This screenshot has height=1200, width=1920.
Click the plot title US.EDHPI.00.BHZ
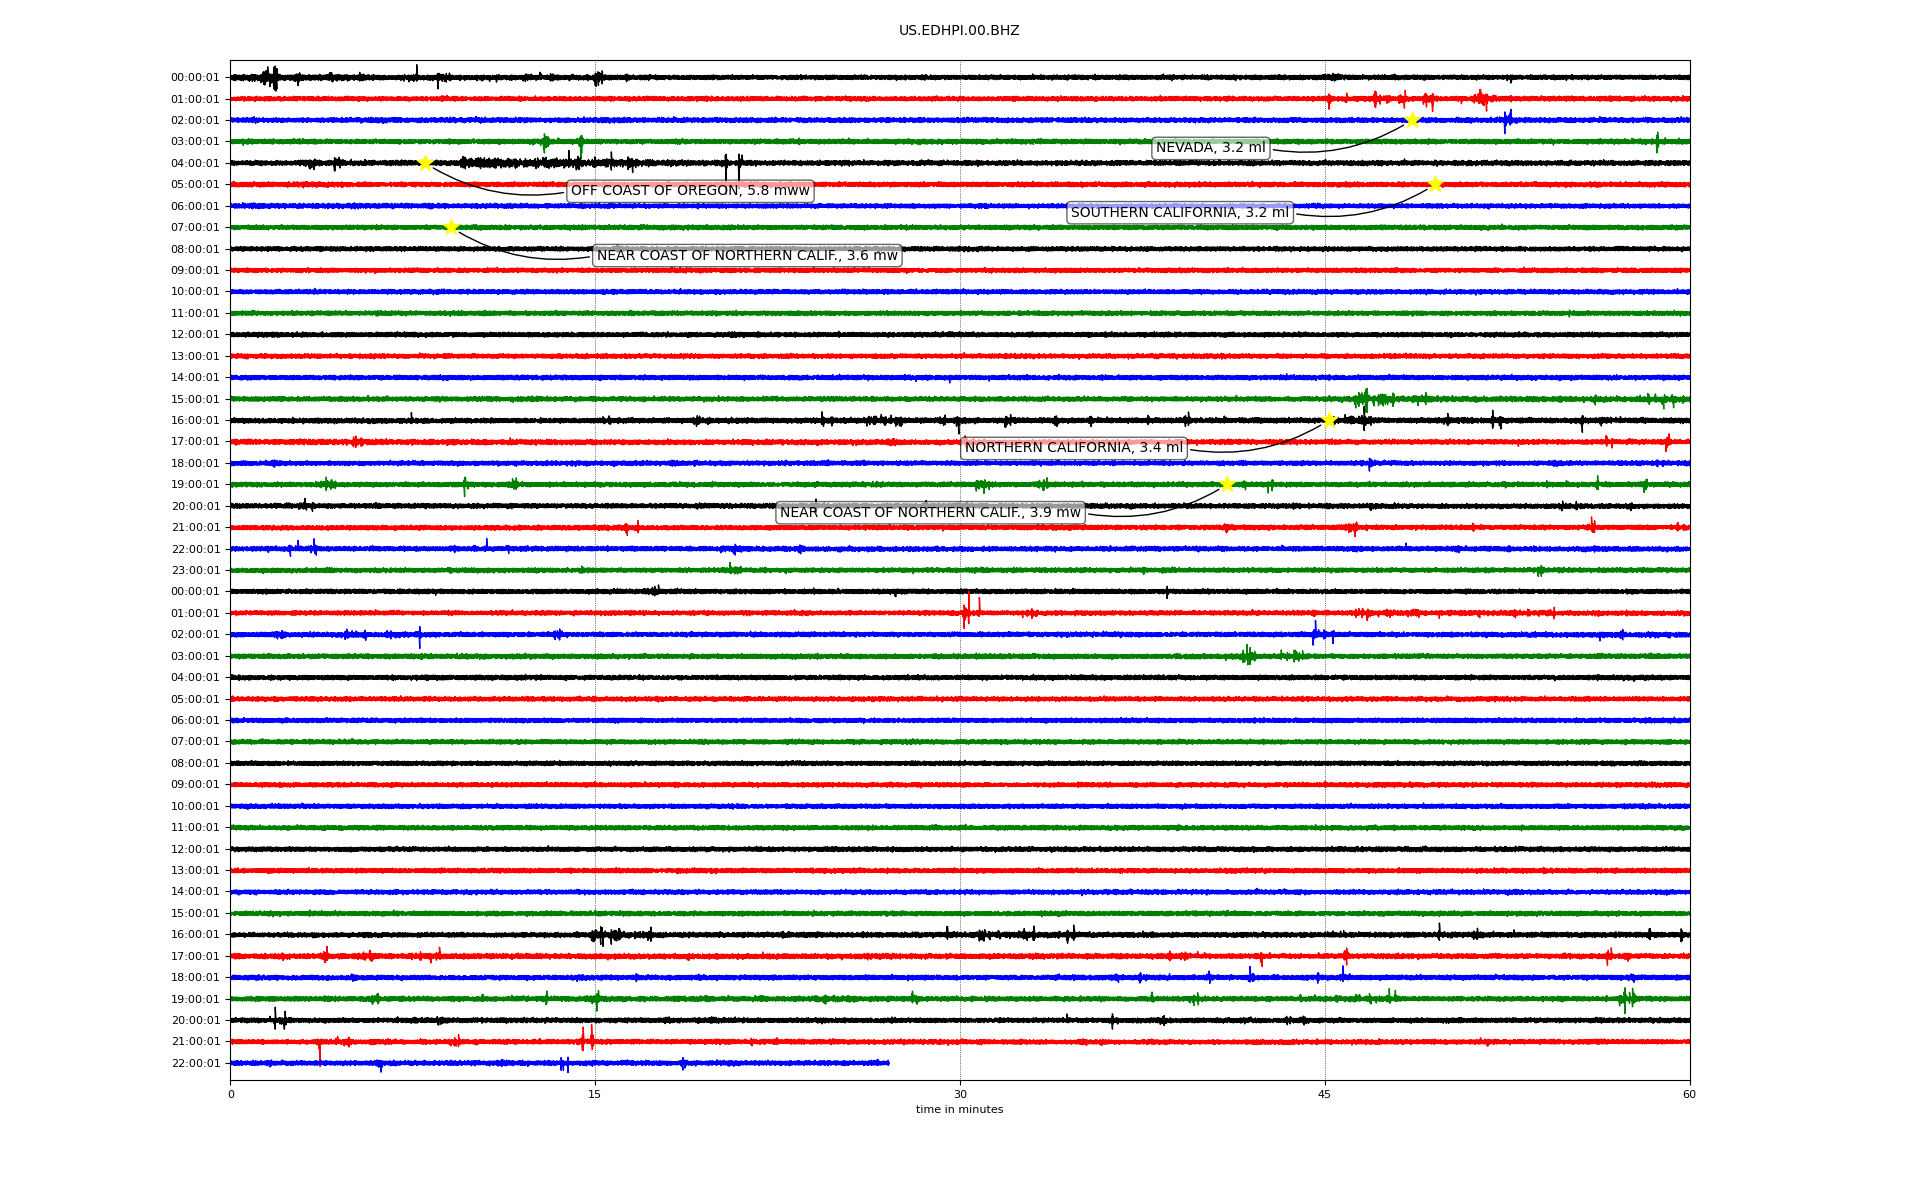959,31
